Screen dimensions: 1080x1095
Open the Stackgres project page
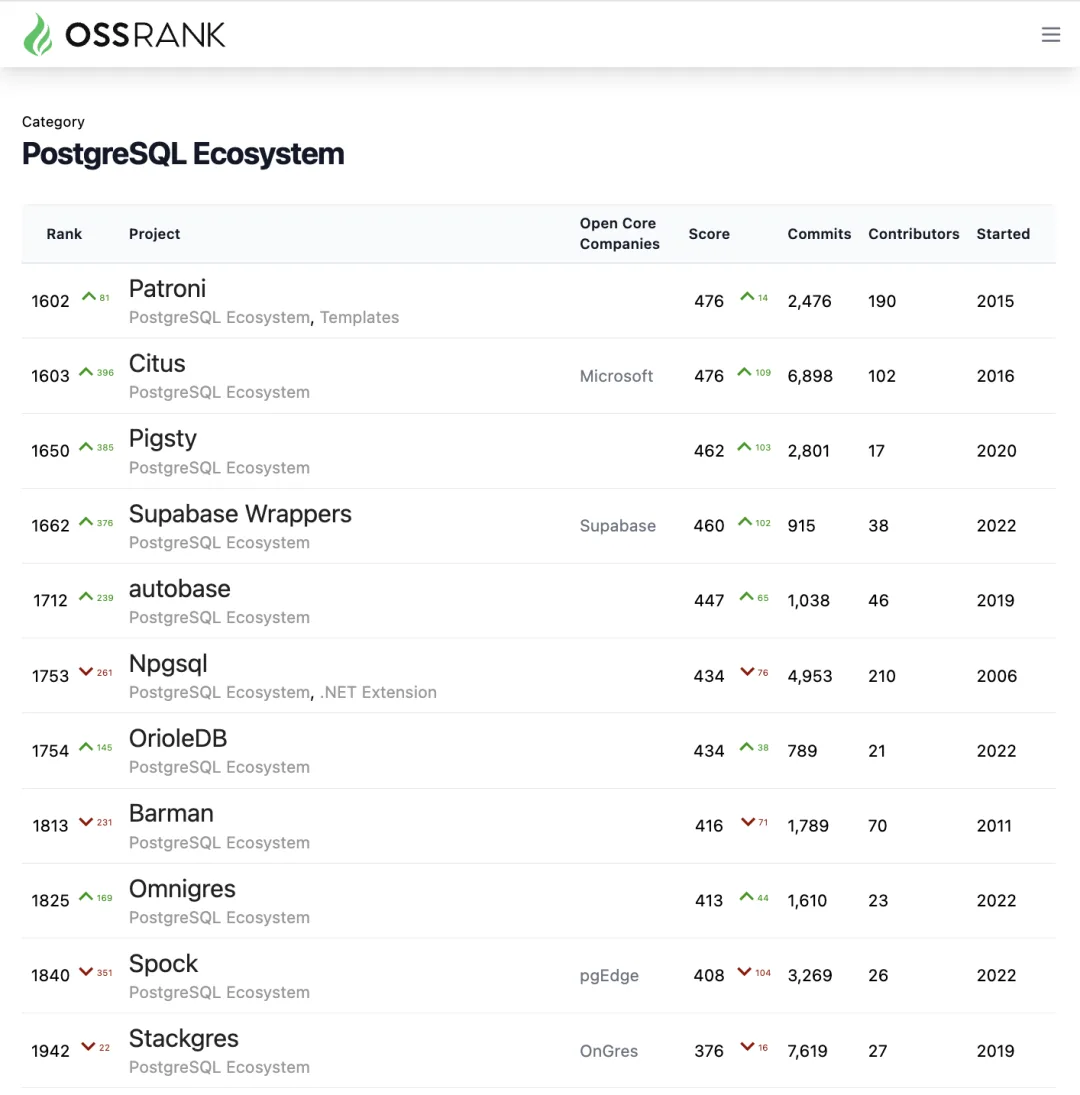184,1038
